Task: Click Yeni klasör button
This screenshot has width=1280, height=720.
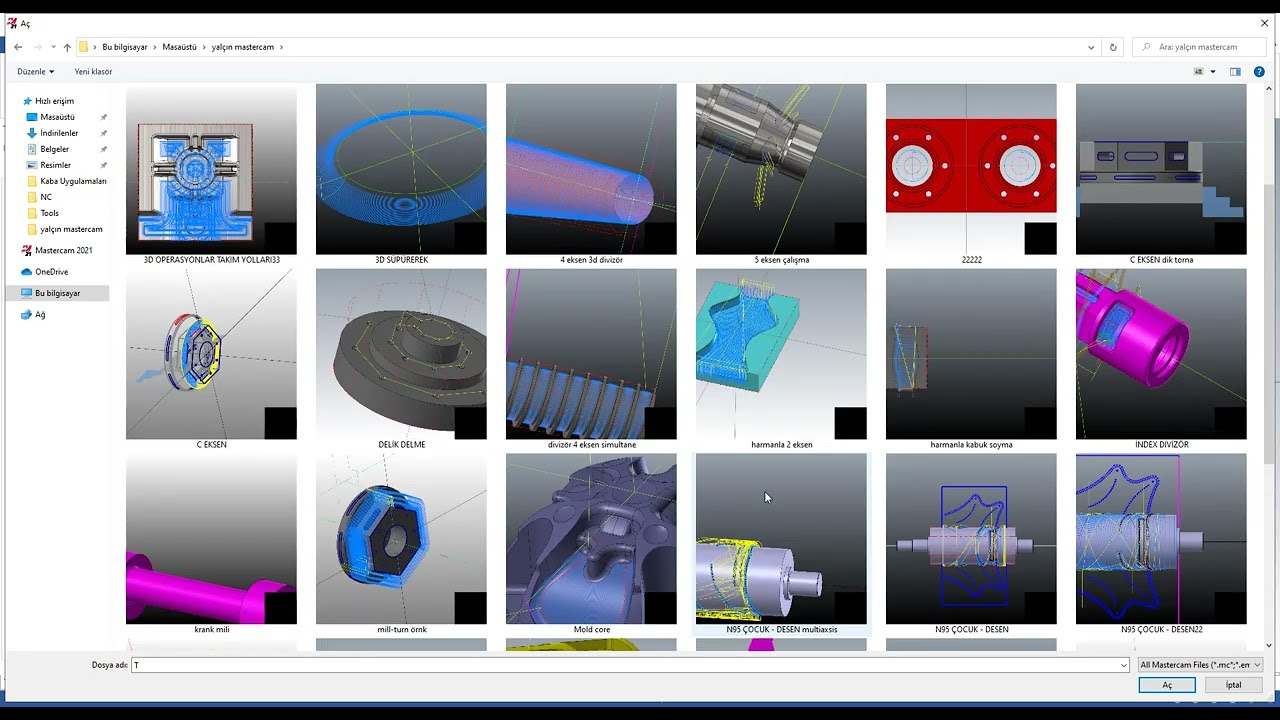Action: click(x=93, y=72)
